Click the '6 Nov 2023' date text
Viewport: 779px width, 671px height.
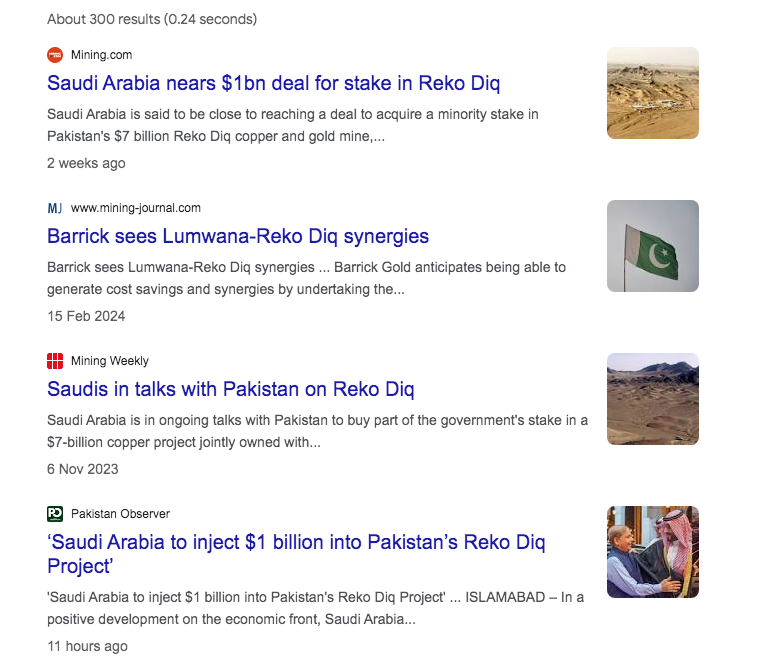point(82,469)
